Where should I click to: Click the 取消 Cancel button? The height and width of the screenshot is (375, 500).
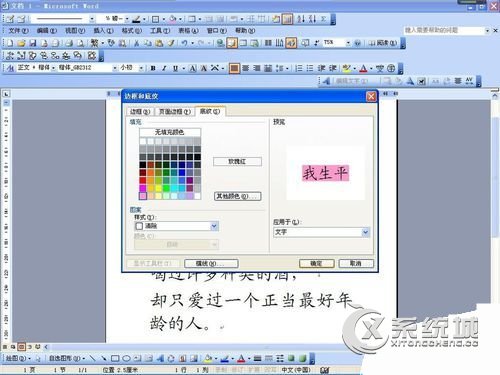356,263
